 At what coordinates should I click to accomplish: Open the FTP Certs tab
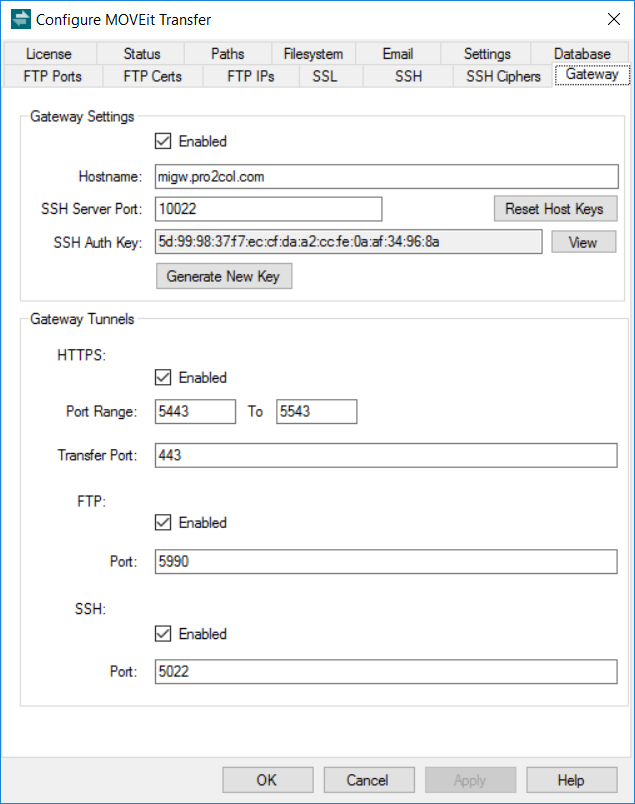coord(152,76)
